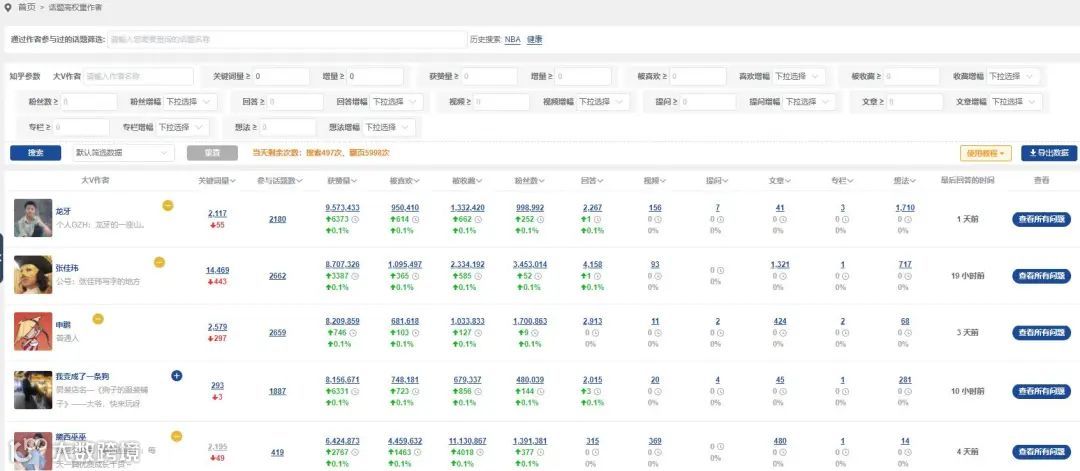Open the 专栏增幅 dropdown
The height and width of the screenshot is (471, 1080).
coord(183,127)
